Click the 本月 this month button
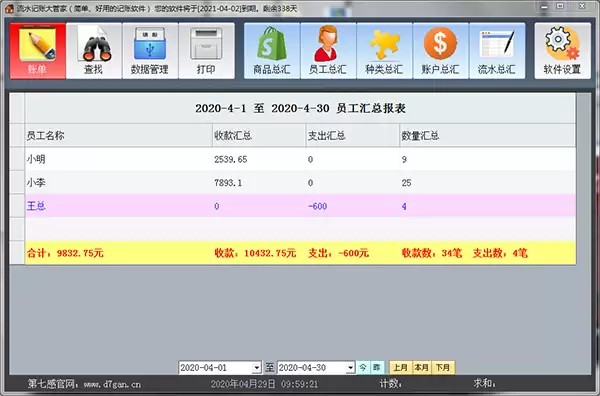This screenshot has width=600, height=396. pos(421,368)
